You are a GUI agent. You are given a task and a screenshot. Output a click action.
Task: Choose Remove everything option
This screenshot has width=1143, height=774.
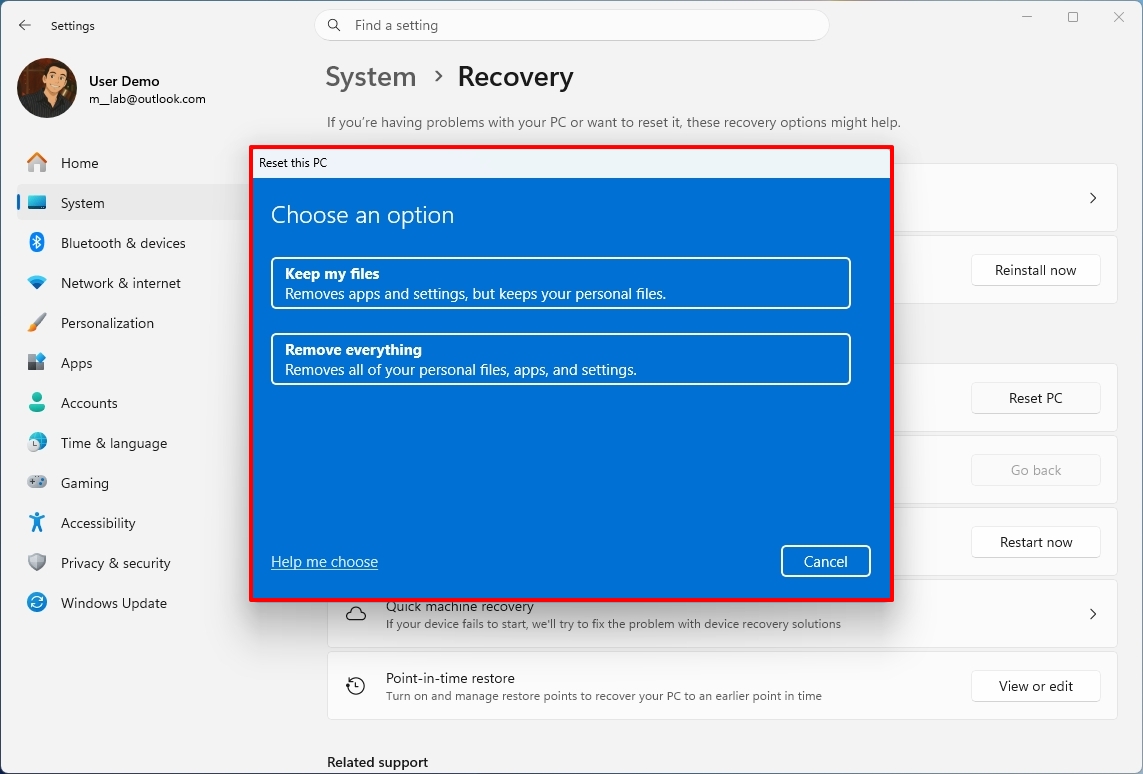[561, 359]
